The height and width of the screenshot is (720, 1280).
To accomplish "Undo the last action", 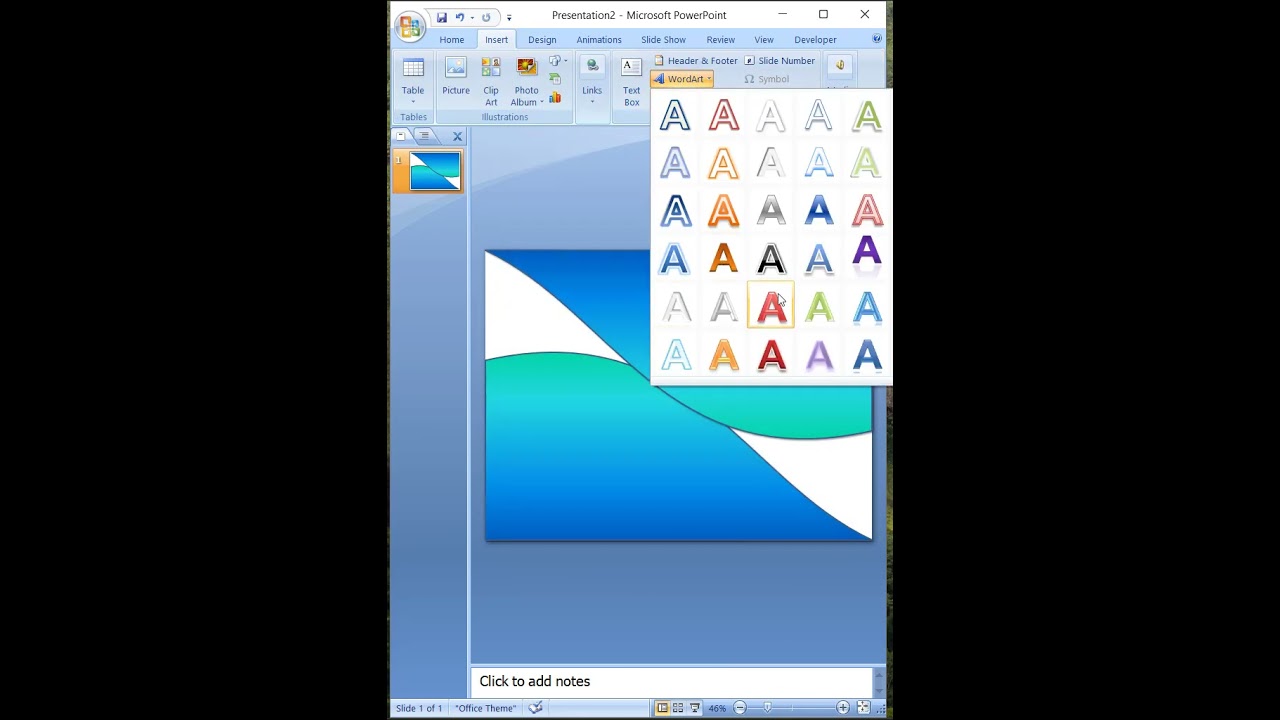I will [459, 17].
